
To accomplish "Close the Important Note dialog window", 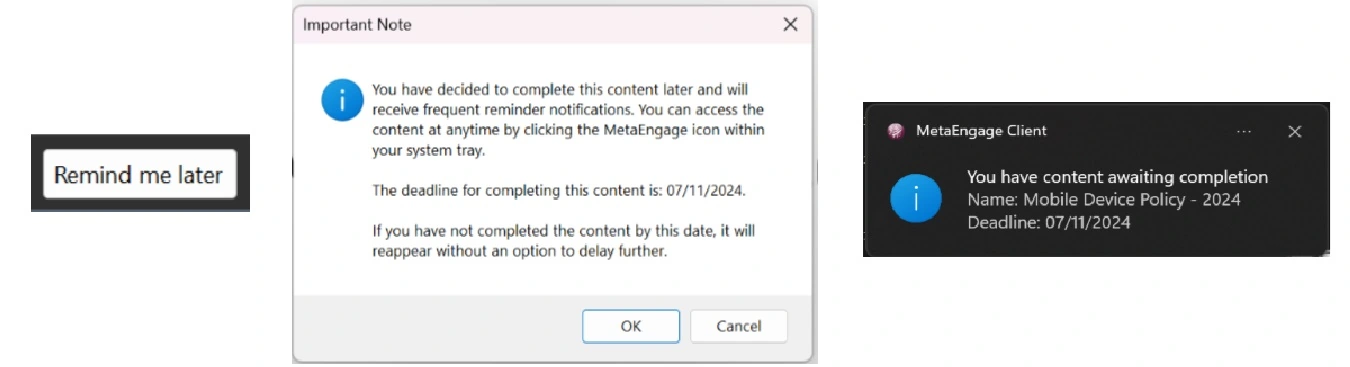I will click(790, 25).
